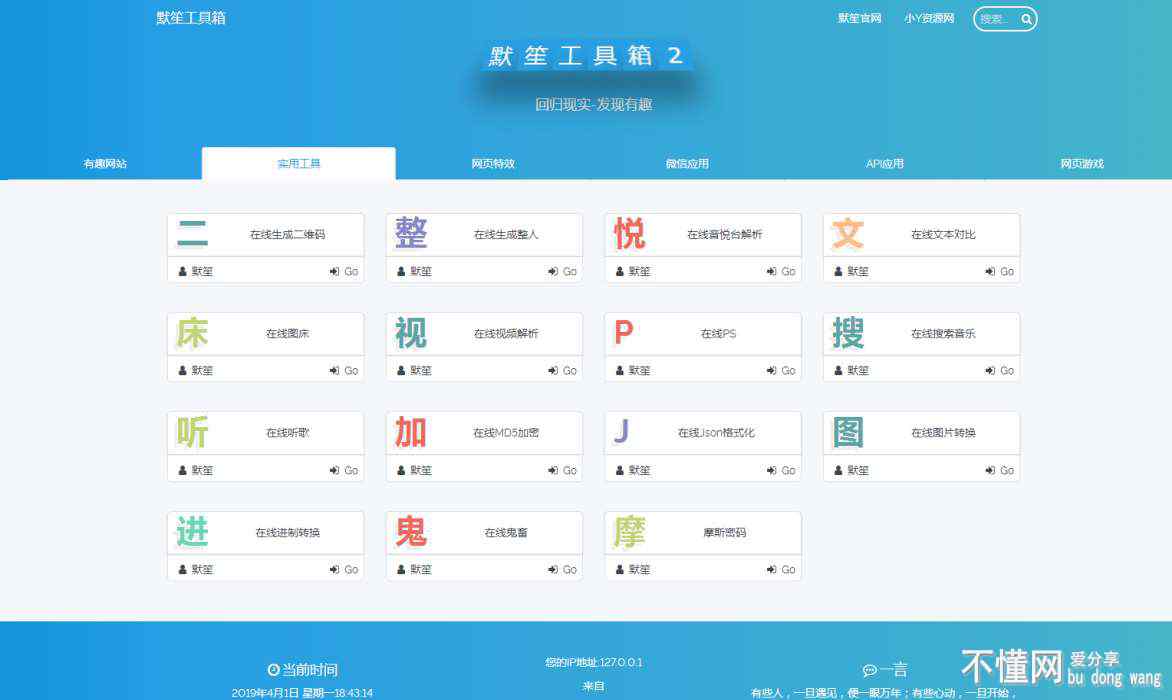This screenshot has height=700, width=1172.
Task: Click Go on the 在线生成整人 card
Action: tap(562, 271)
